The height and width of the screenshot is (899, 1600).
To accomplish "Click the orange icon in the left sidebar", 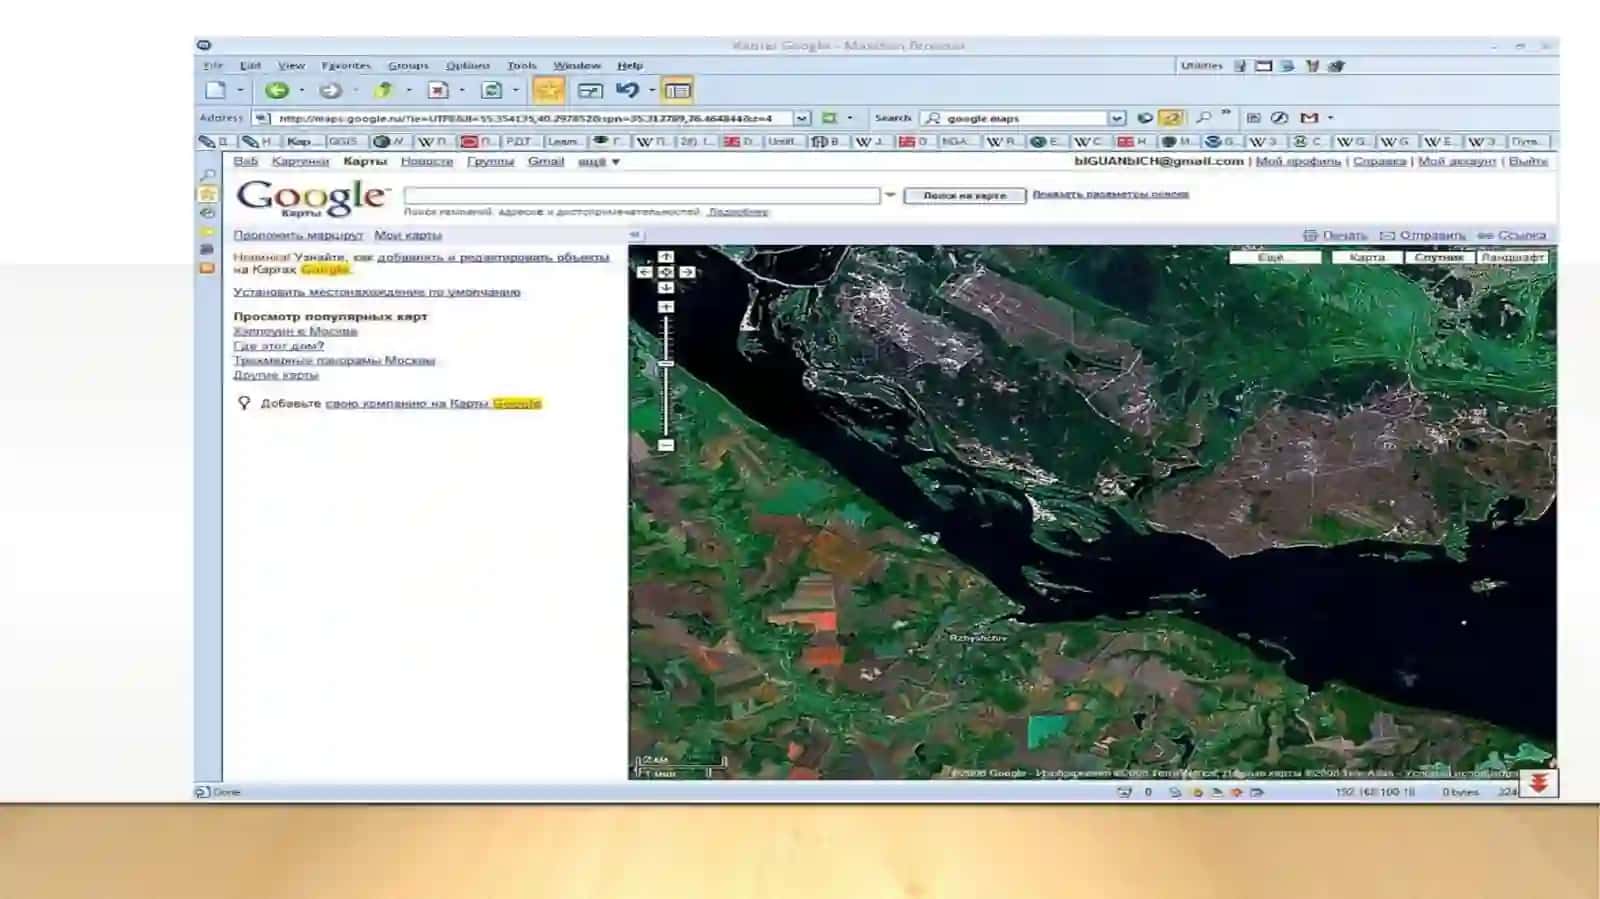I will pyautogui.click(x=207, y=268).
